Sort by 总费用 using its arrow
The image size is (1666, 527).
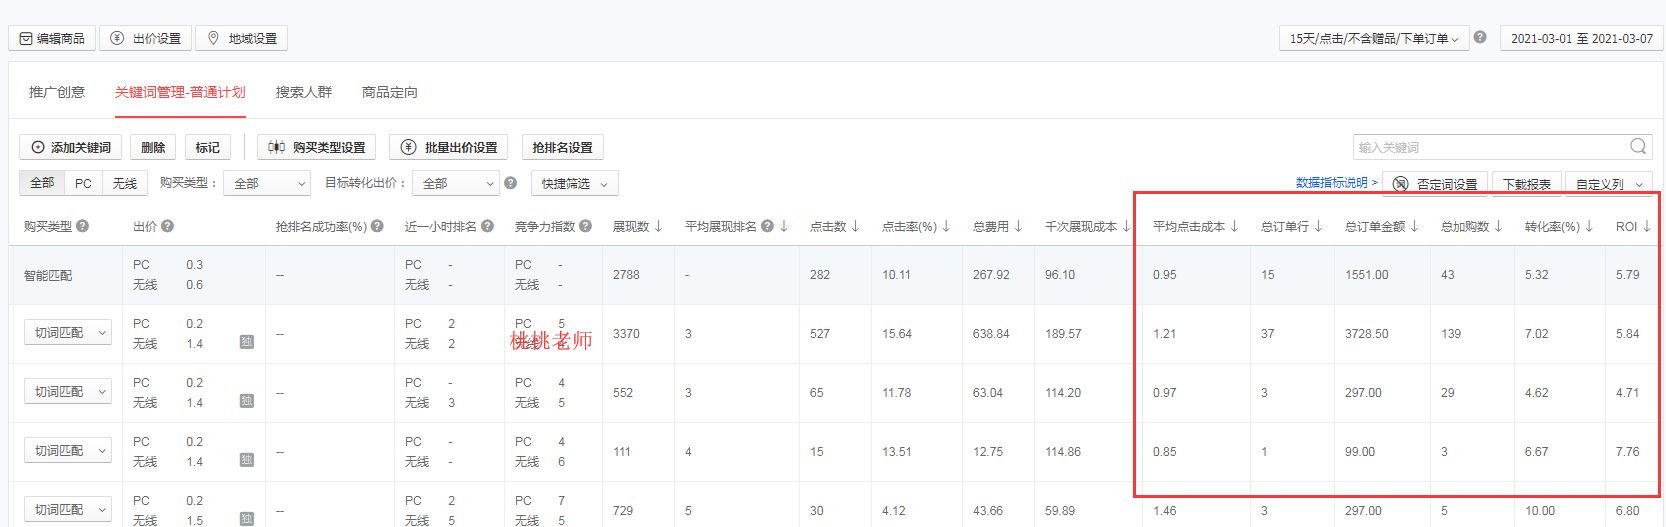click(x=1018, y=226)
